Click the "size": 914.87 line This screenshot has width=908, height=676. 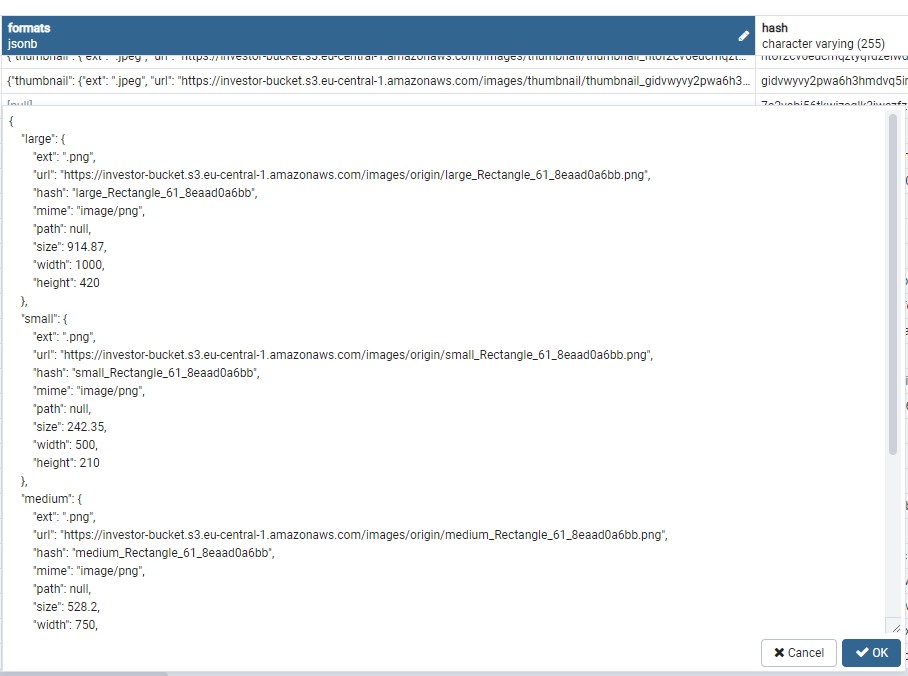pos(70,247)
